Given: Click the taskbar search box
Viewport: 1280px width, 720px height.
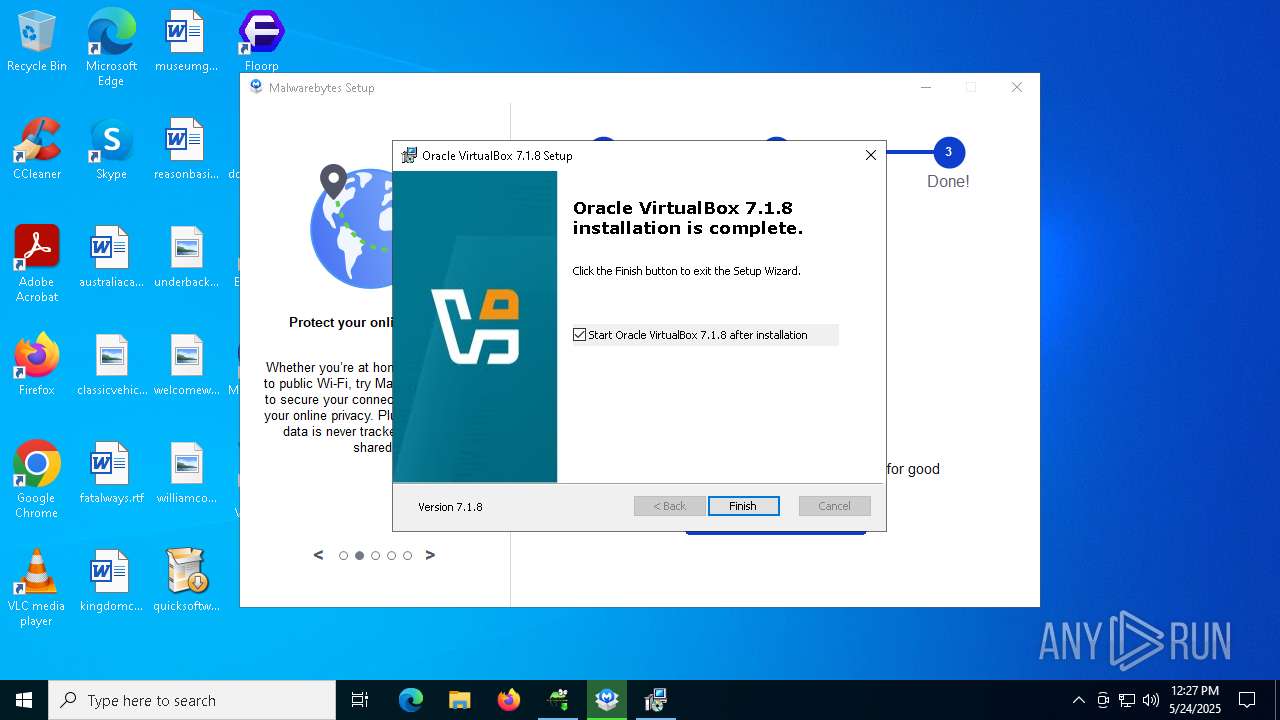Looking at the screenshot, I should pos(192,700).
